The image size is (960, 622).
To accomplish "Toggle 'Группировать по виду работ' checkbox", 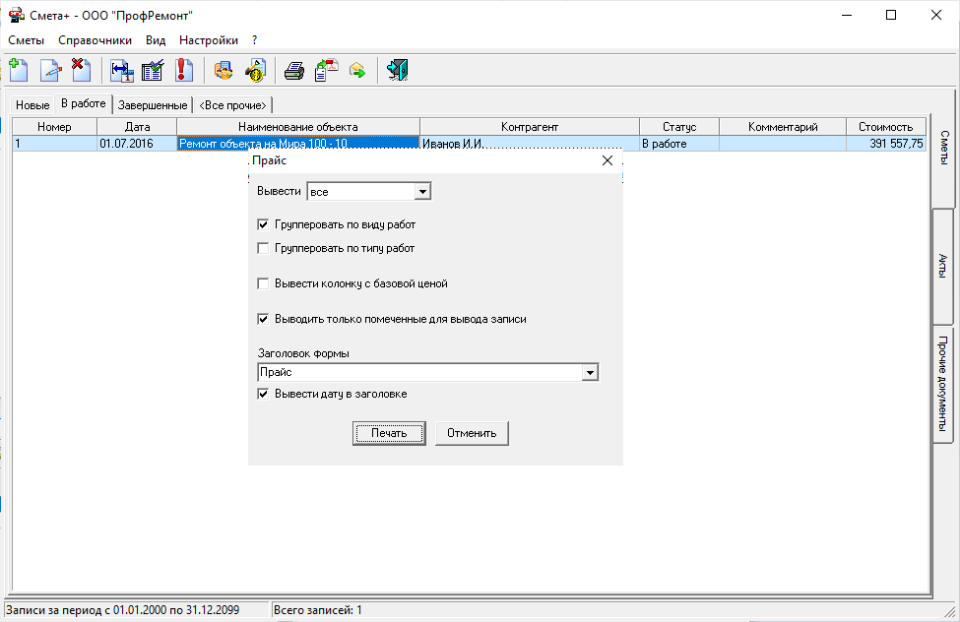I will tap(263, 225).
